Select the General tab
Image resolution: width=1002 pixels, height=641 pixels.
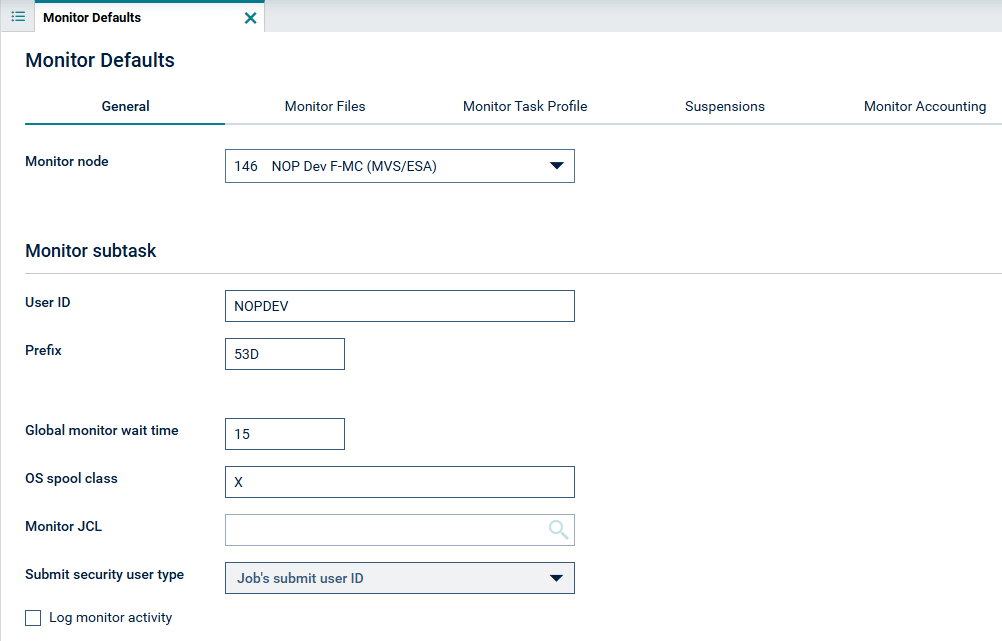pyautogui.click(x=125, y=106)
